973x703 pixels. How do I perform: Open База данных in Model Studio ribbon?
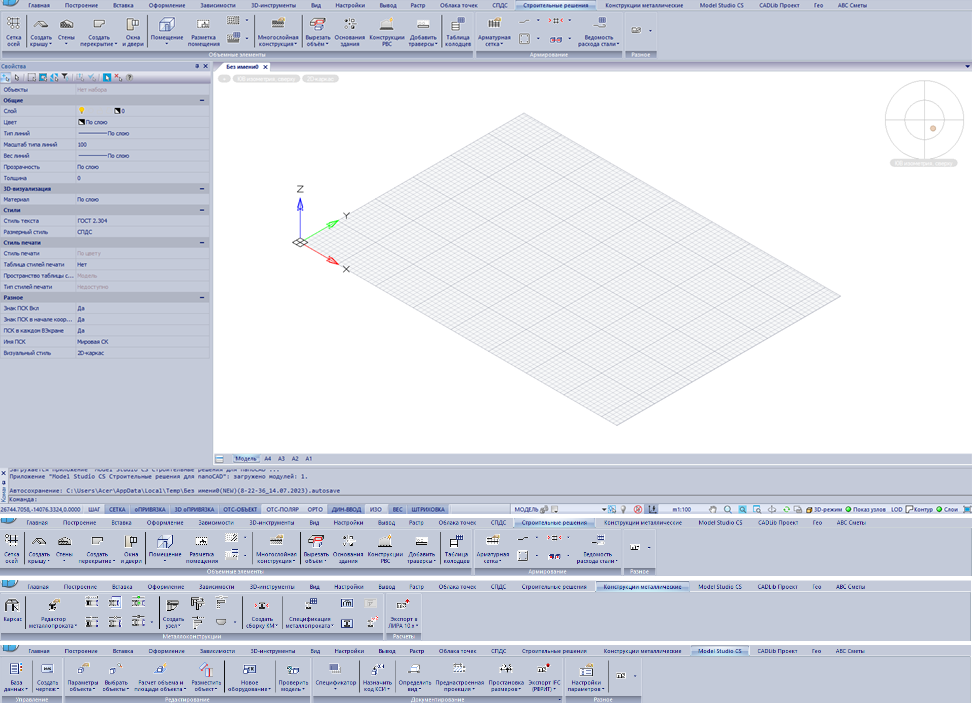(16, 676)
